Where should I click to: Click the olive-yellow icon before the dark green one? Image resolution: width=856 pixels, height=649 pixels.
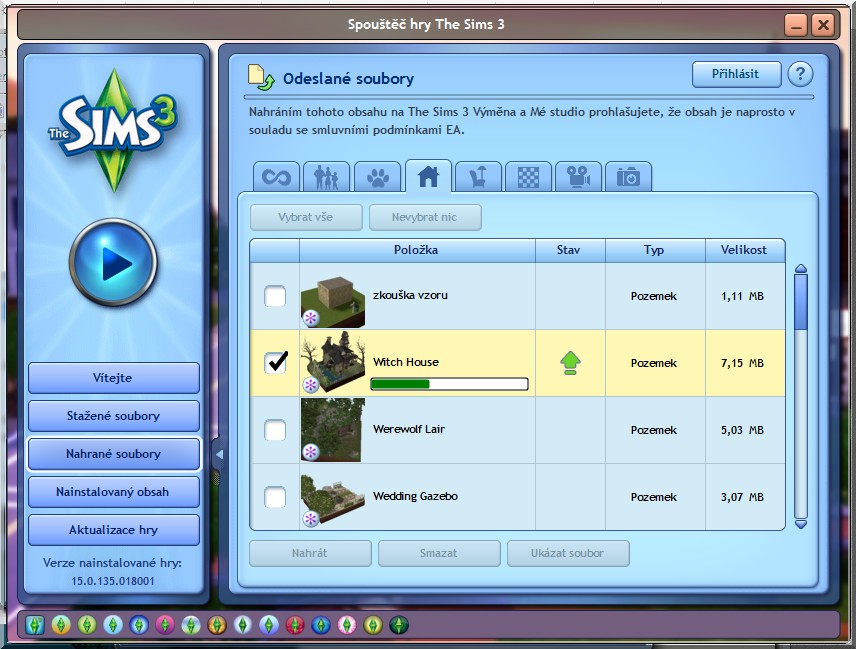pos(373,625)
